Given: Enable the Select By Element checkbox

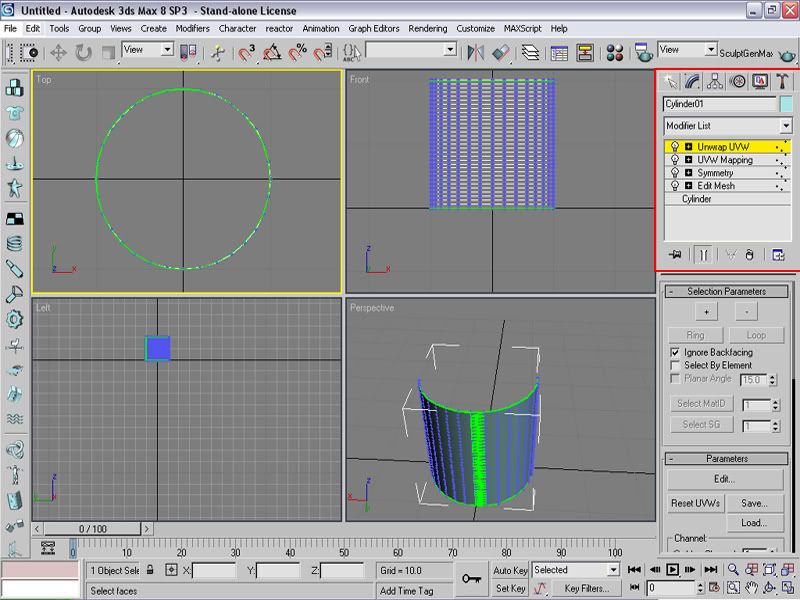Looking at the screenshot, I should click(x=675, y=366).
